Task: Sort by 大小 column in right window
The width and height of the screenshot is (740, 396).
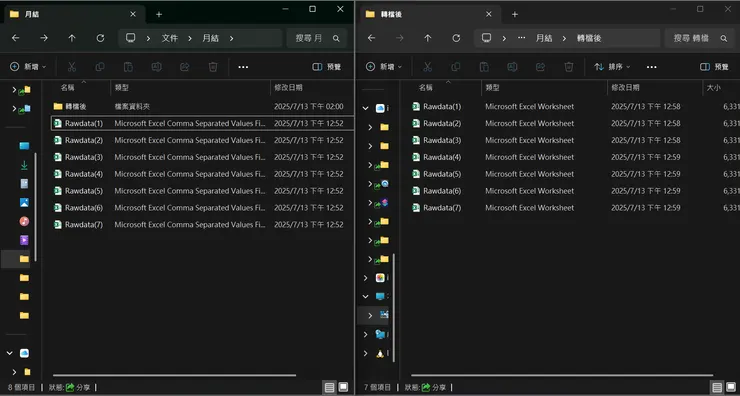Action: tap(713, 88)
